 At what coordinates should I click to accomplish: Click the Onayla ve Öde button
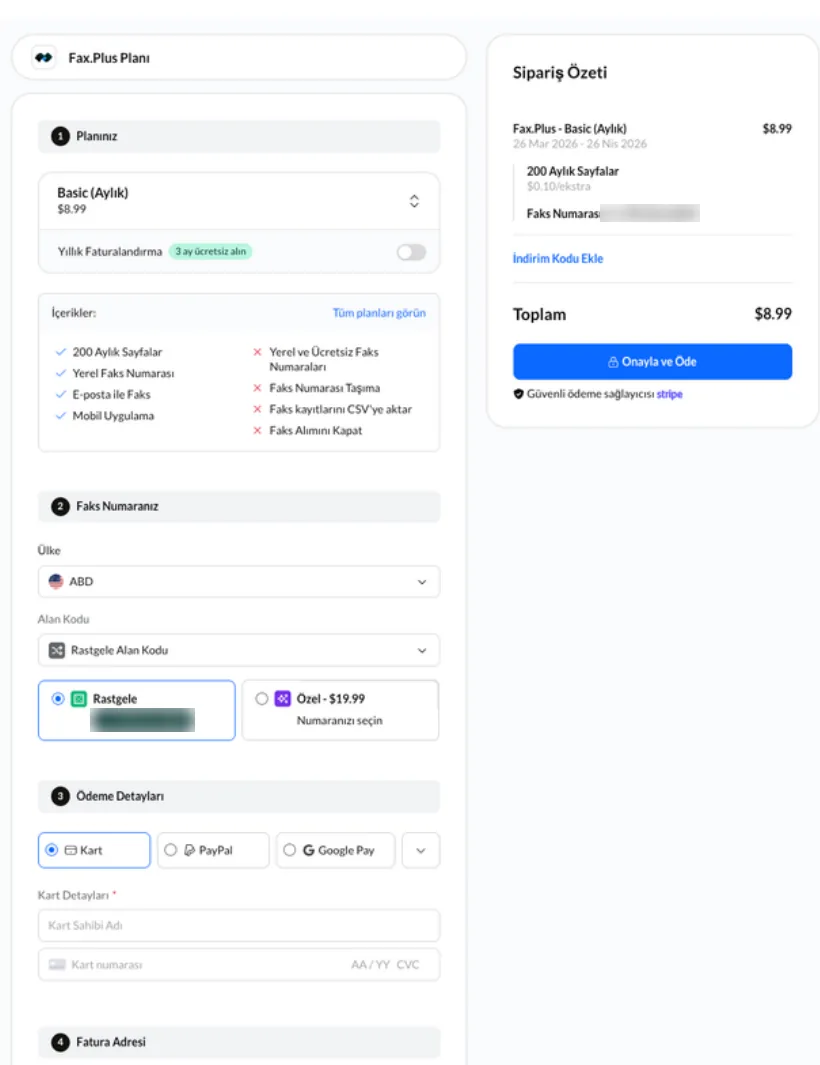pyautogui.click(x=652, y=361)
